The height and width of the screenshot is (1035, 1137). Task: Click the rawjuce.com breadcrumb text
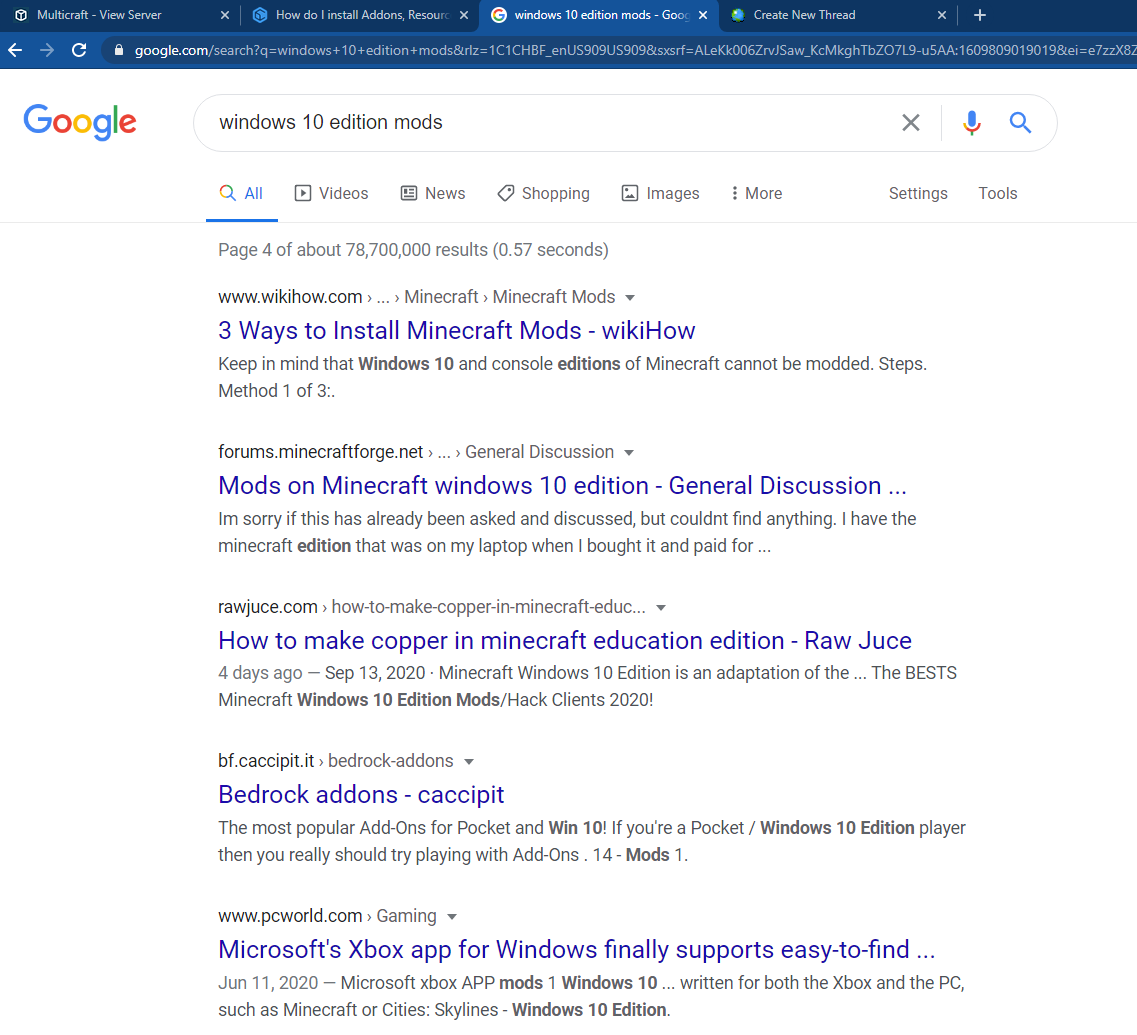(x=268, y=607)
